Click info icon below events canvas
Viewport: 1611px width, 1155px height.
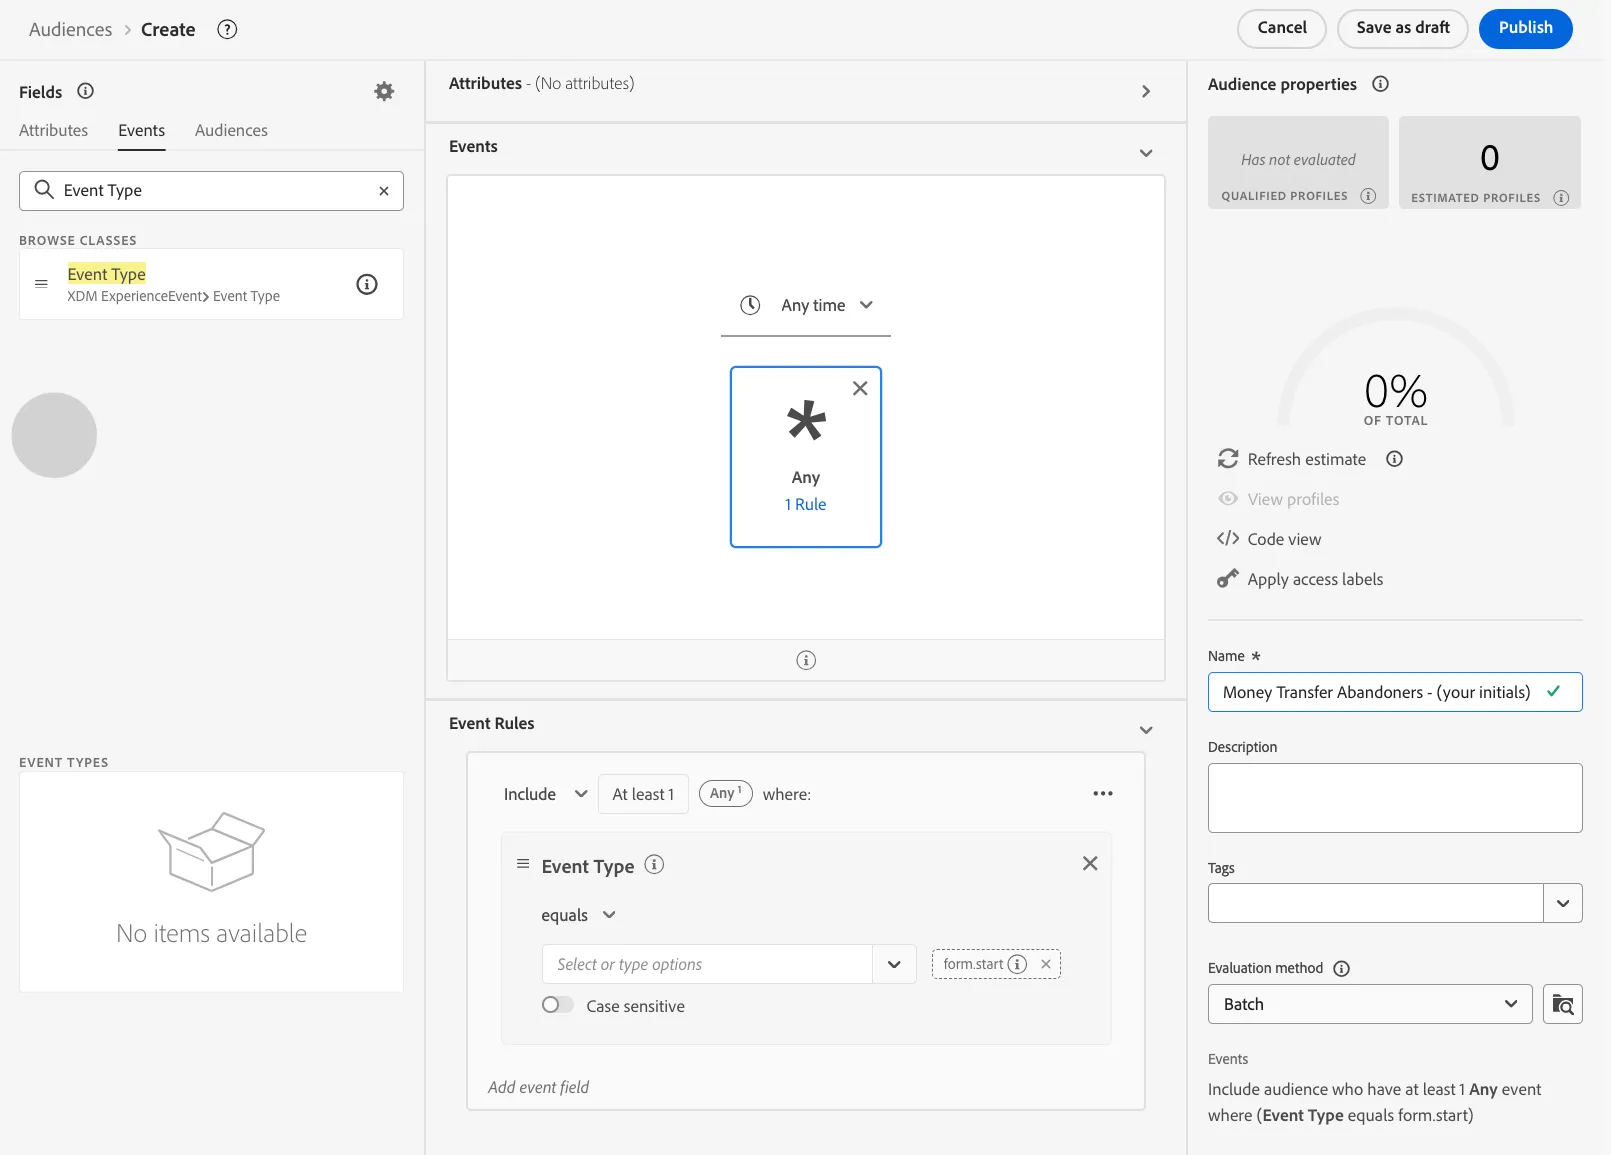(x=806, y=660)
